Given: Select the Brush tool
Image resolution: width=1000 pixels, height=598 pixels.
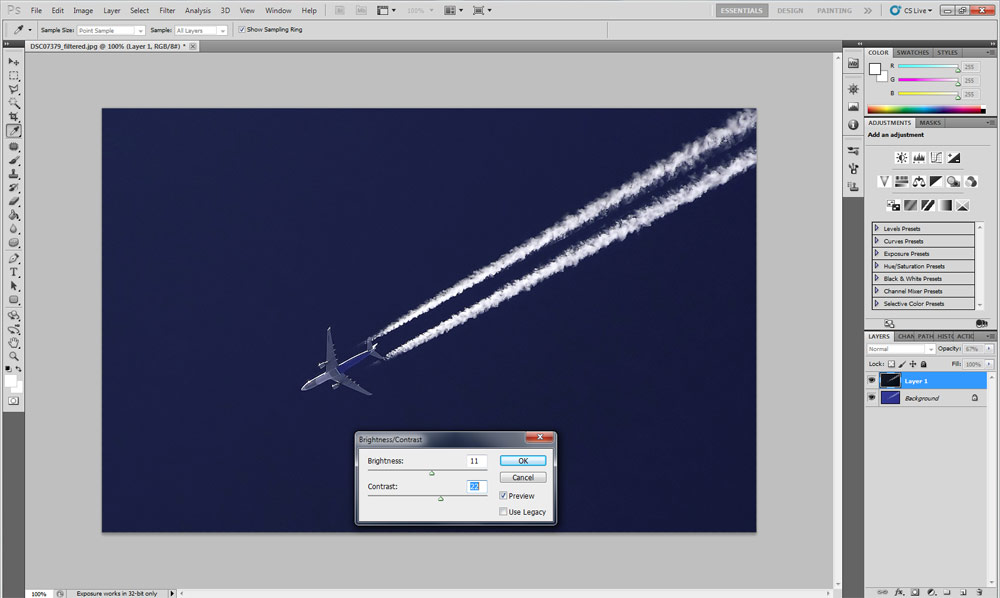Looking at the screenshot, I should click(x=13, y=160).
